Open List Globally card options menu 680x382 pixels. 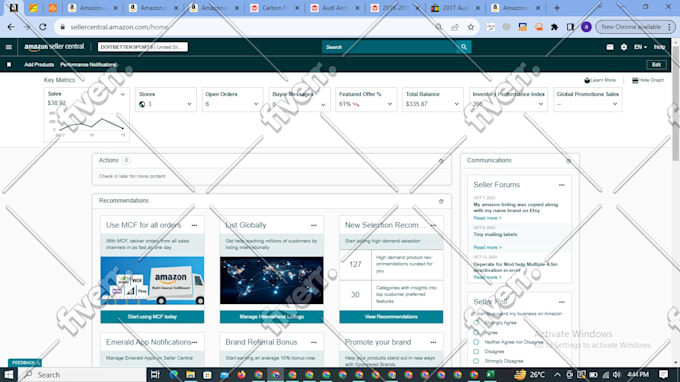click(x=314, y=225)
